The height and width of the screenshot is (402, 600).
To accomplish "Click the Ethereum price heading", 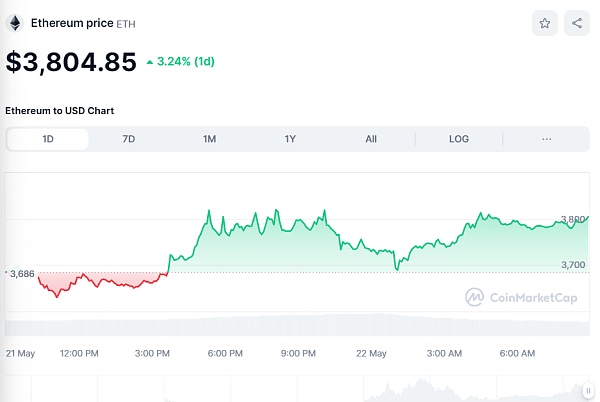I will click(71, 22).
